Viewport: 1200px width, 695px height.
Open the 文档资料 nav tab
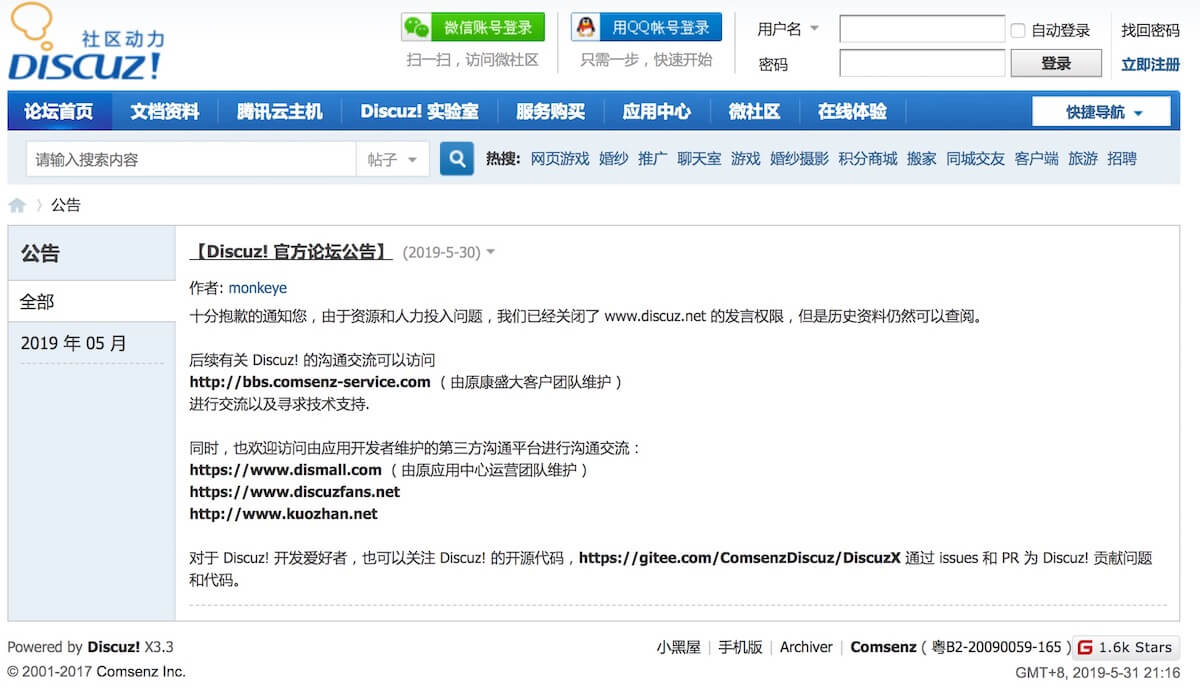click(x=164, y=112)
